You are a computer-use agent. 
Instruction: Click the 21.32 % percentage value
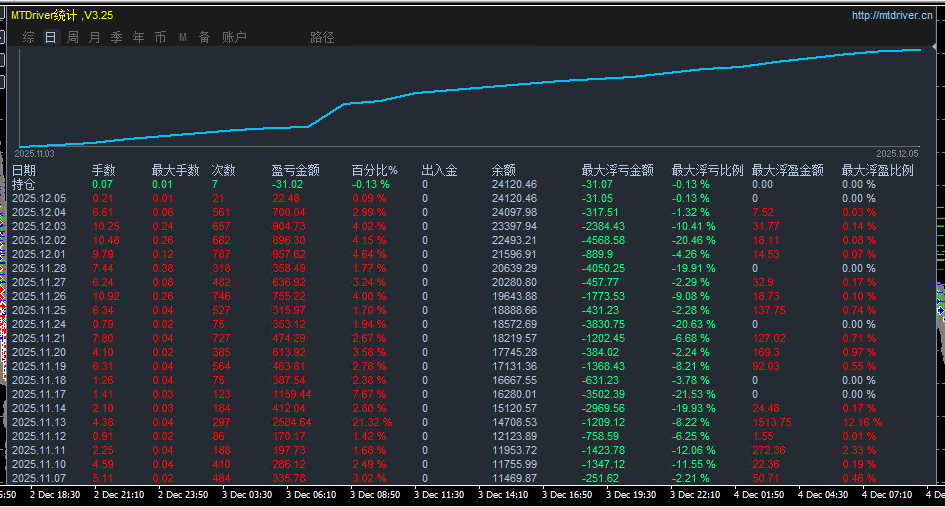[x=372, y=422]
